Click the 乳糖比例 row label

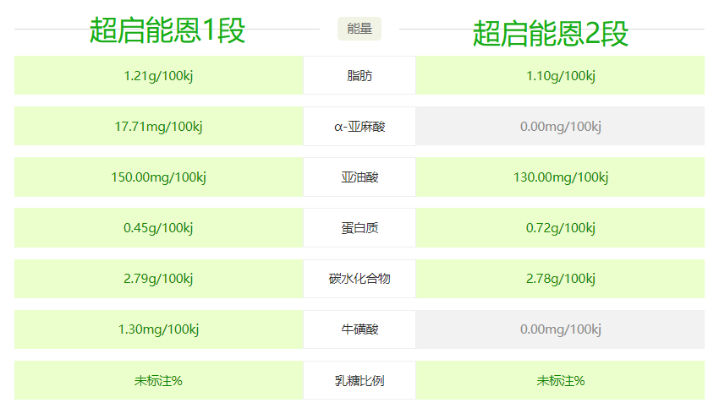click(x=359, y=380)
